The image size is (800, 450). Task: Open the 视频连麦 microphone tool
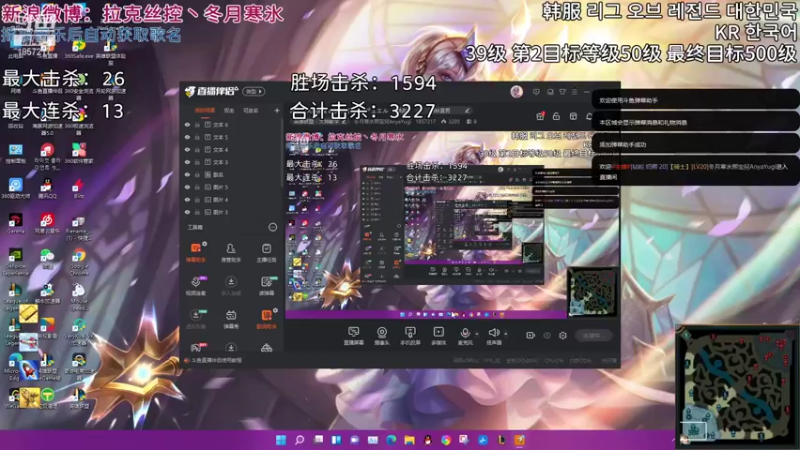click(x=196, y=286)
